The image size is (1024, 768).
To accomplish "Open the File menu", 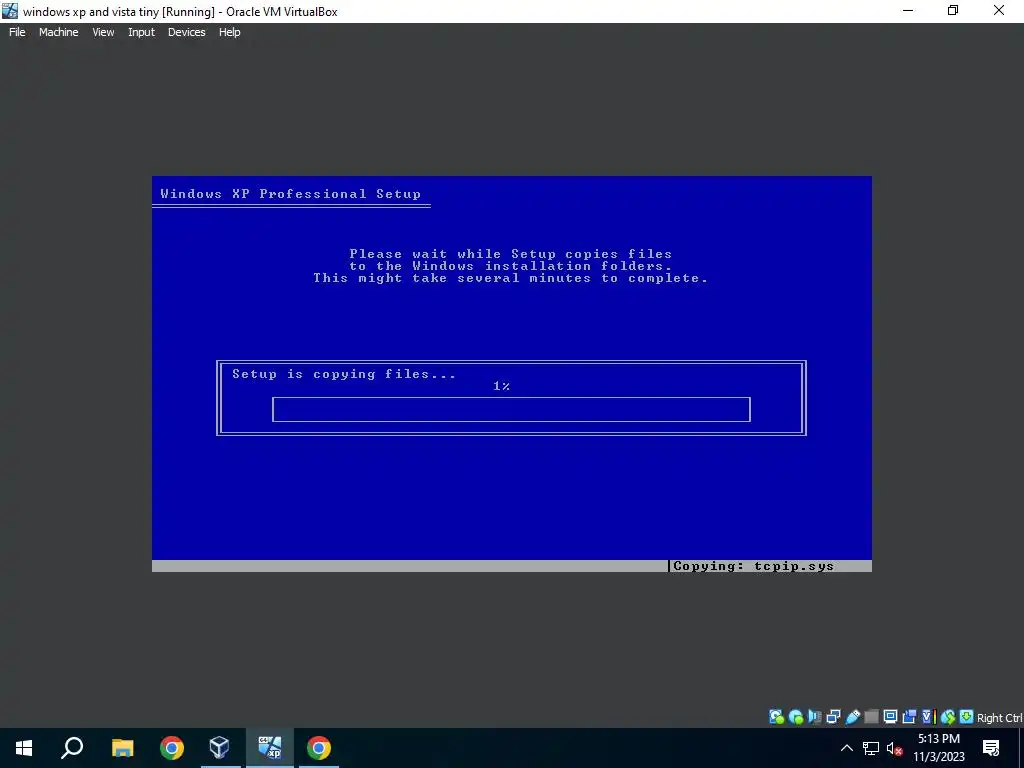I will [x=17, y=32].
